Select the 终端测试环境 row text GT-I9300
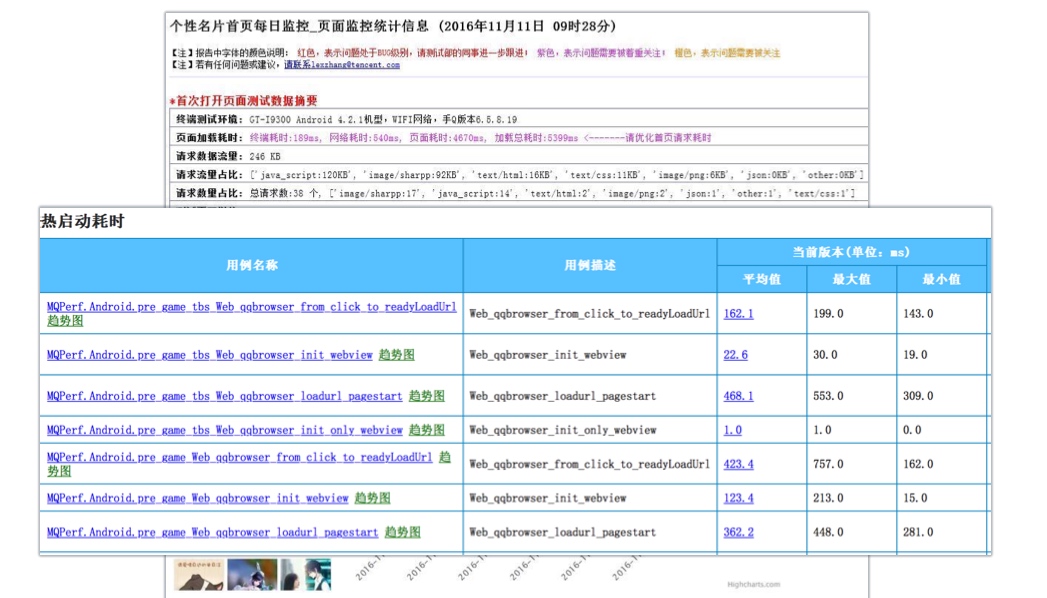Screen dimensions: 1047x598 pyautogui.click(x=383, y=119)
